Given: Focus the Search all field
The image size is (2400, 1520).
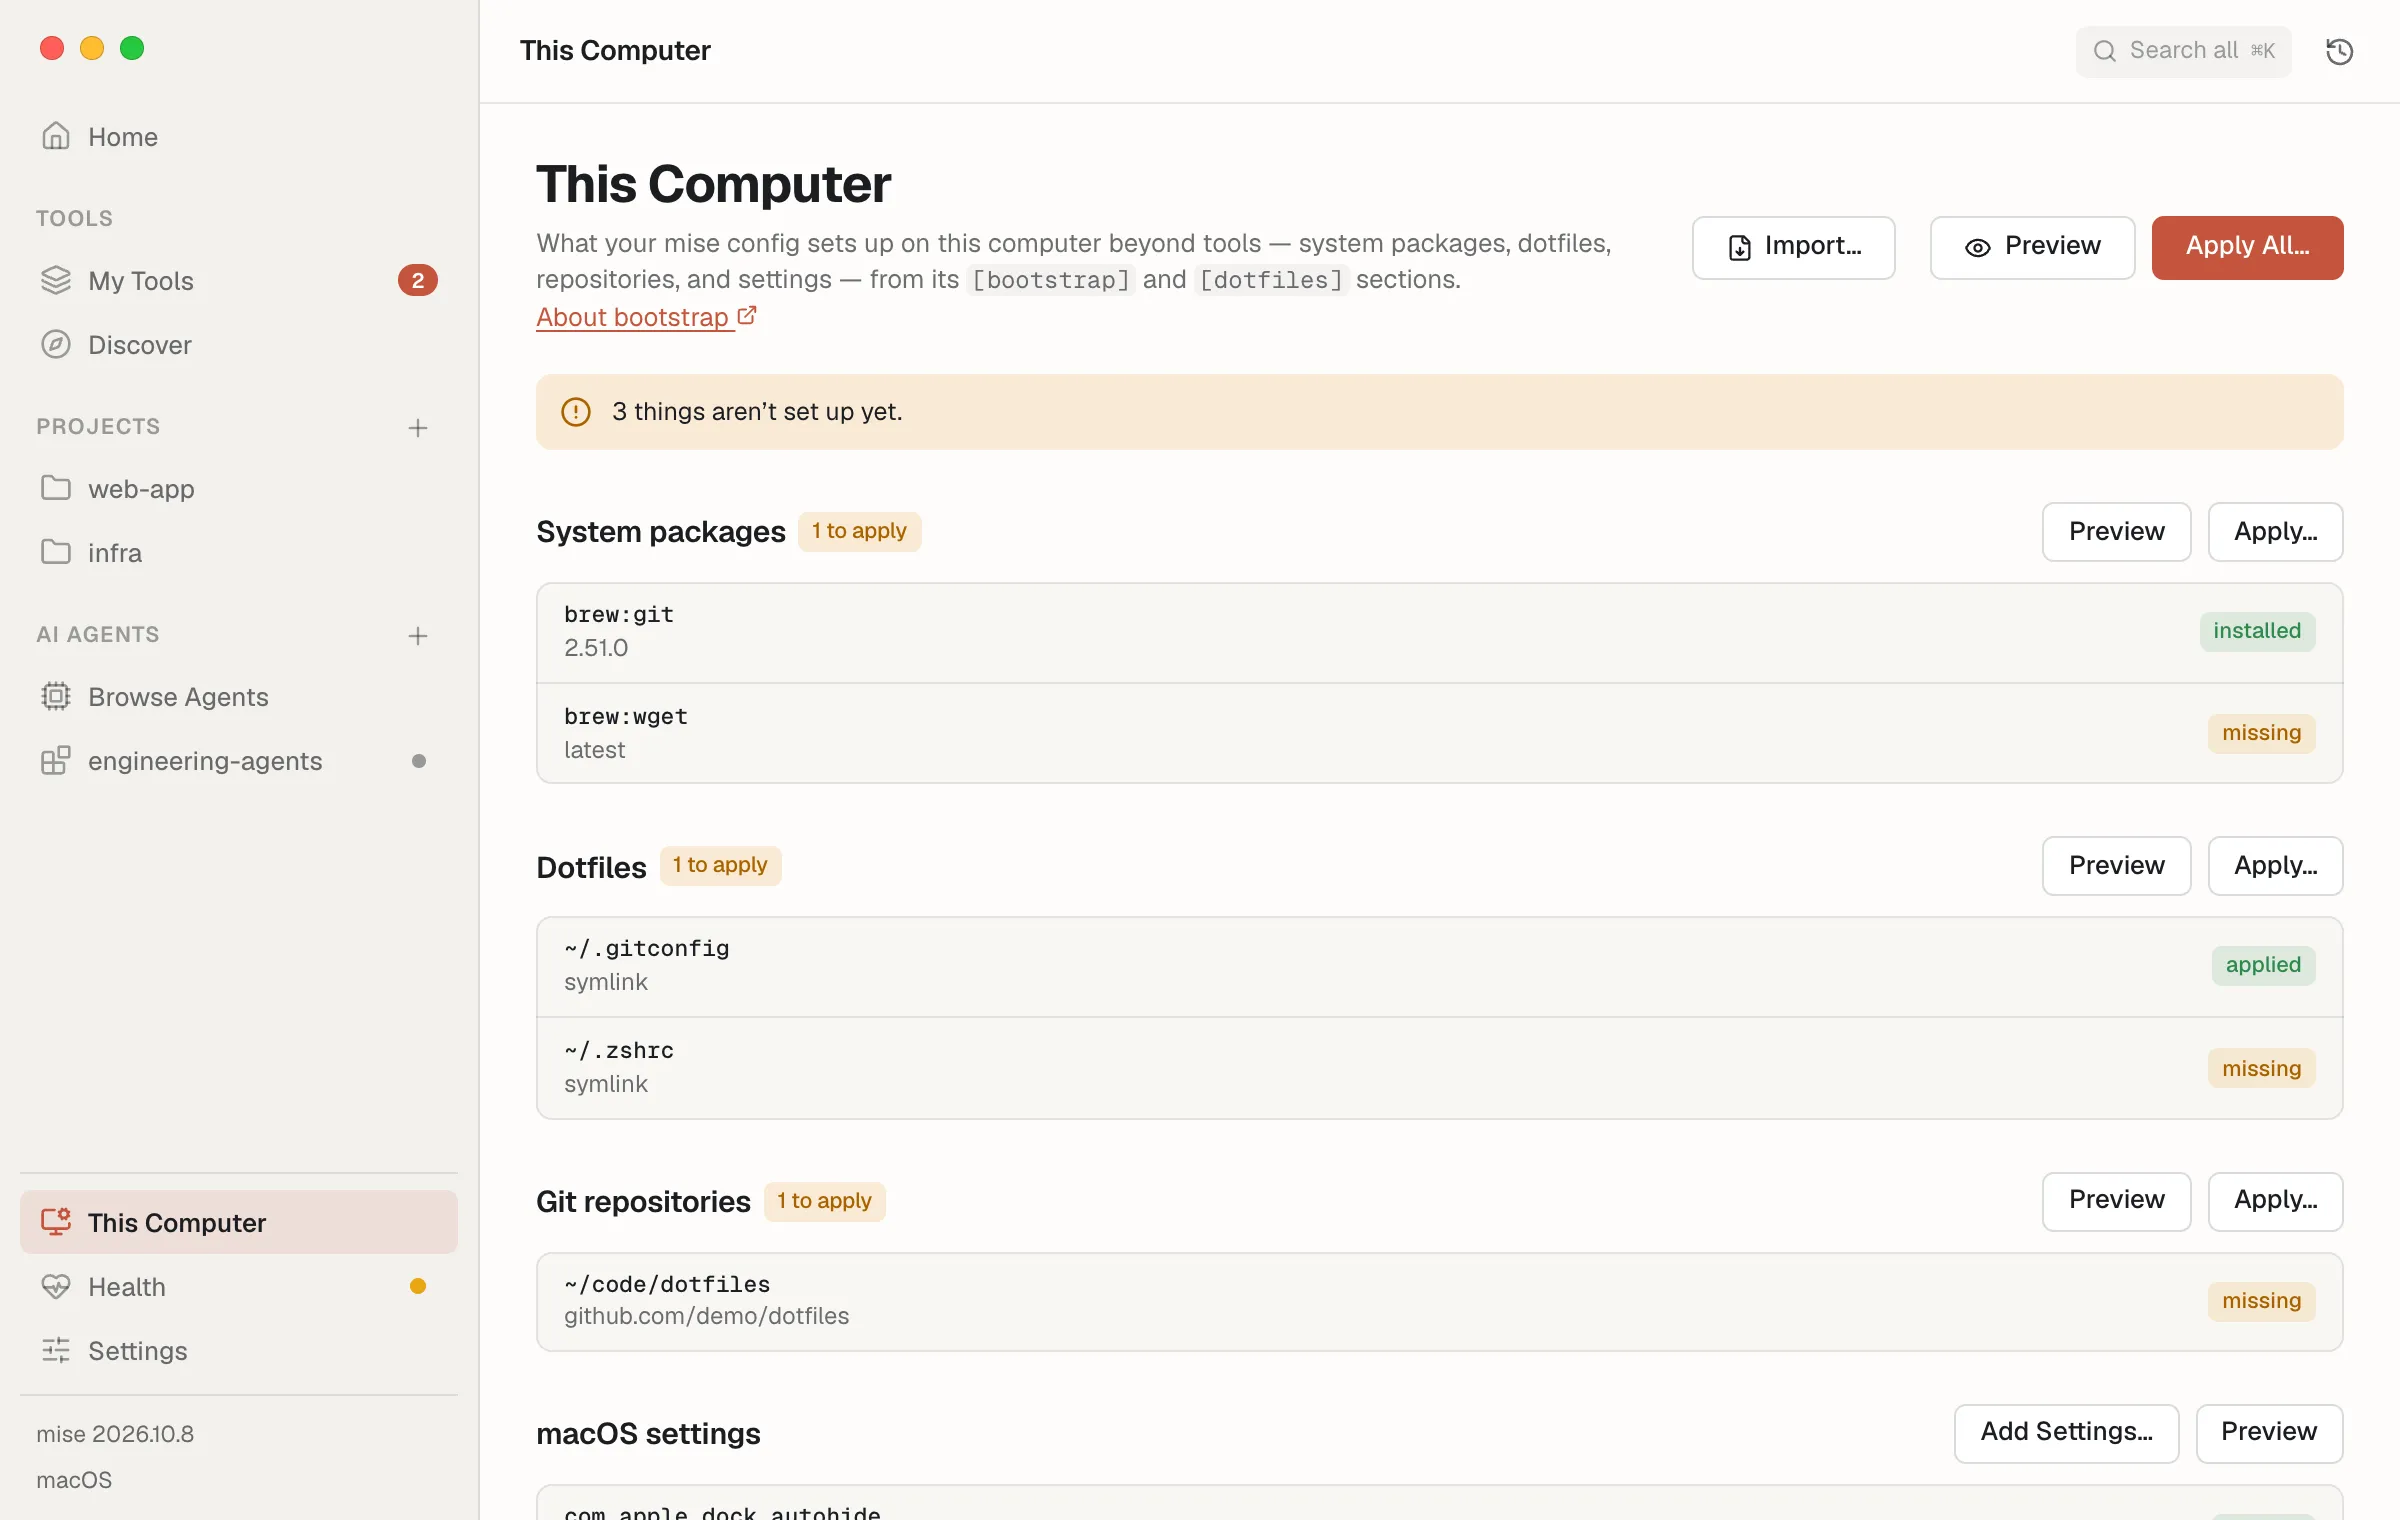Looking at the screenshot, I should [2183, 51].
